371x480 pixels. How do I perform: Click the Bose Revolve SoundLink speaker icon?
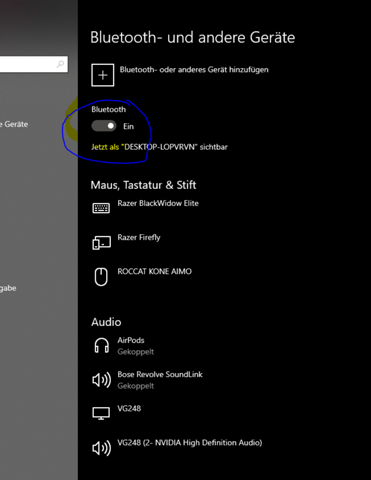[x=101, y=380]
